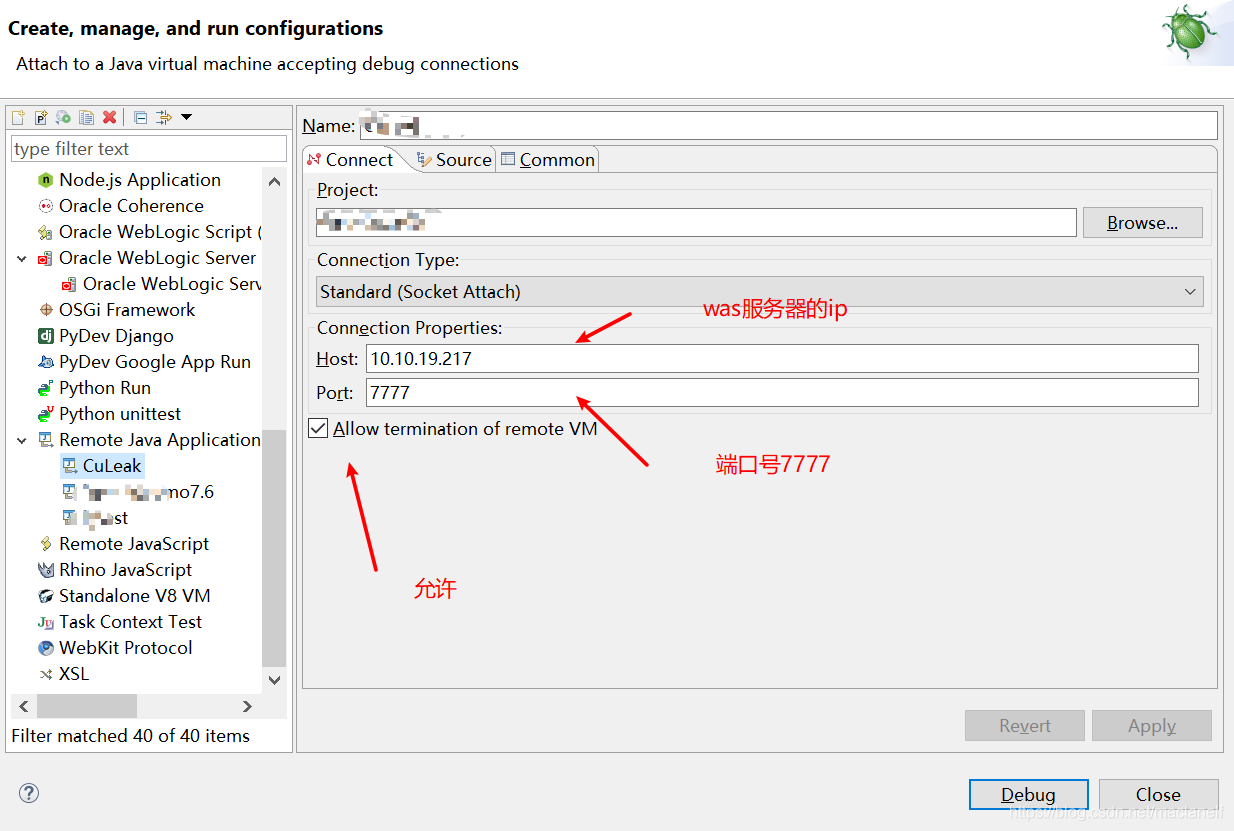Click the Remote Java Application icon
Screen dimensions: 1234x831
click(45, 440)
